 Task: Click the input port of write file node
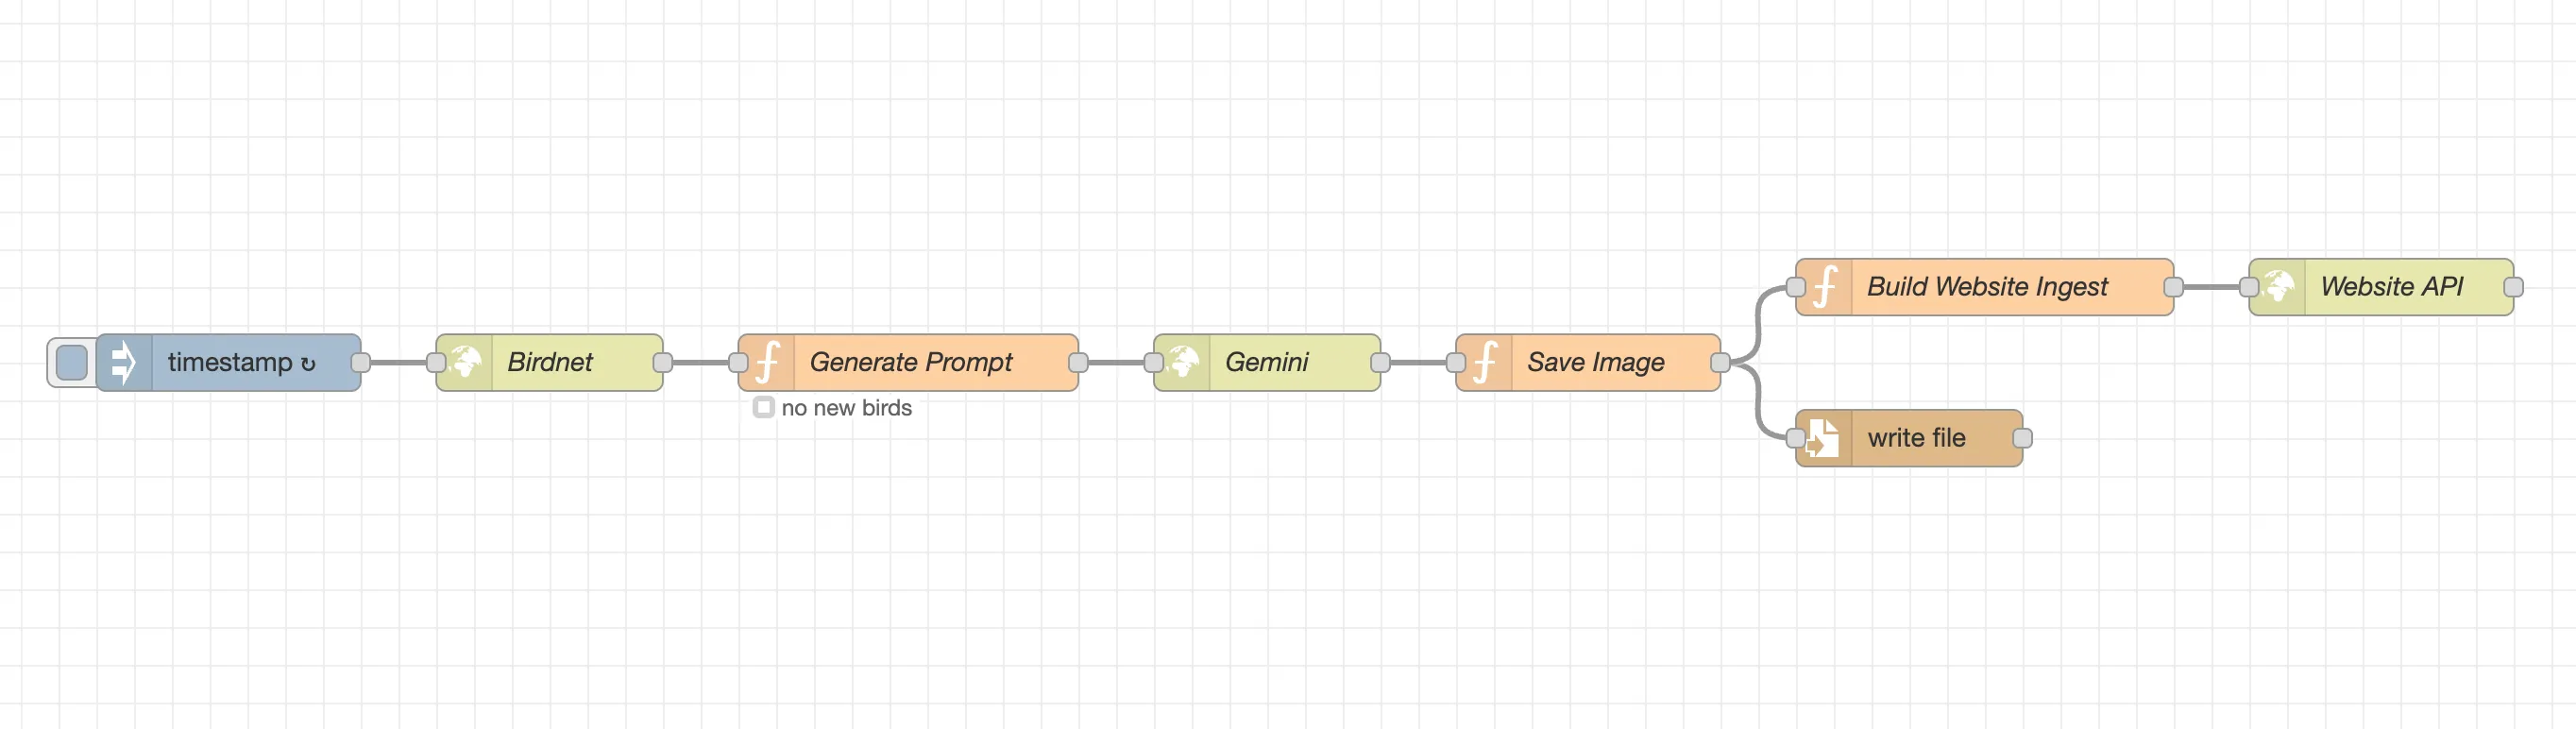tap(1795, 438)
